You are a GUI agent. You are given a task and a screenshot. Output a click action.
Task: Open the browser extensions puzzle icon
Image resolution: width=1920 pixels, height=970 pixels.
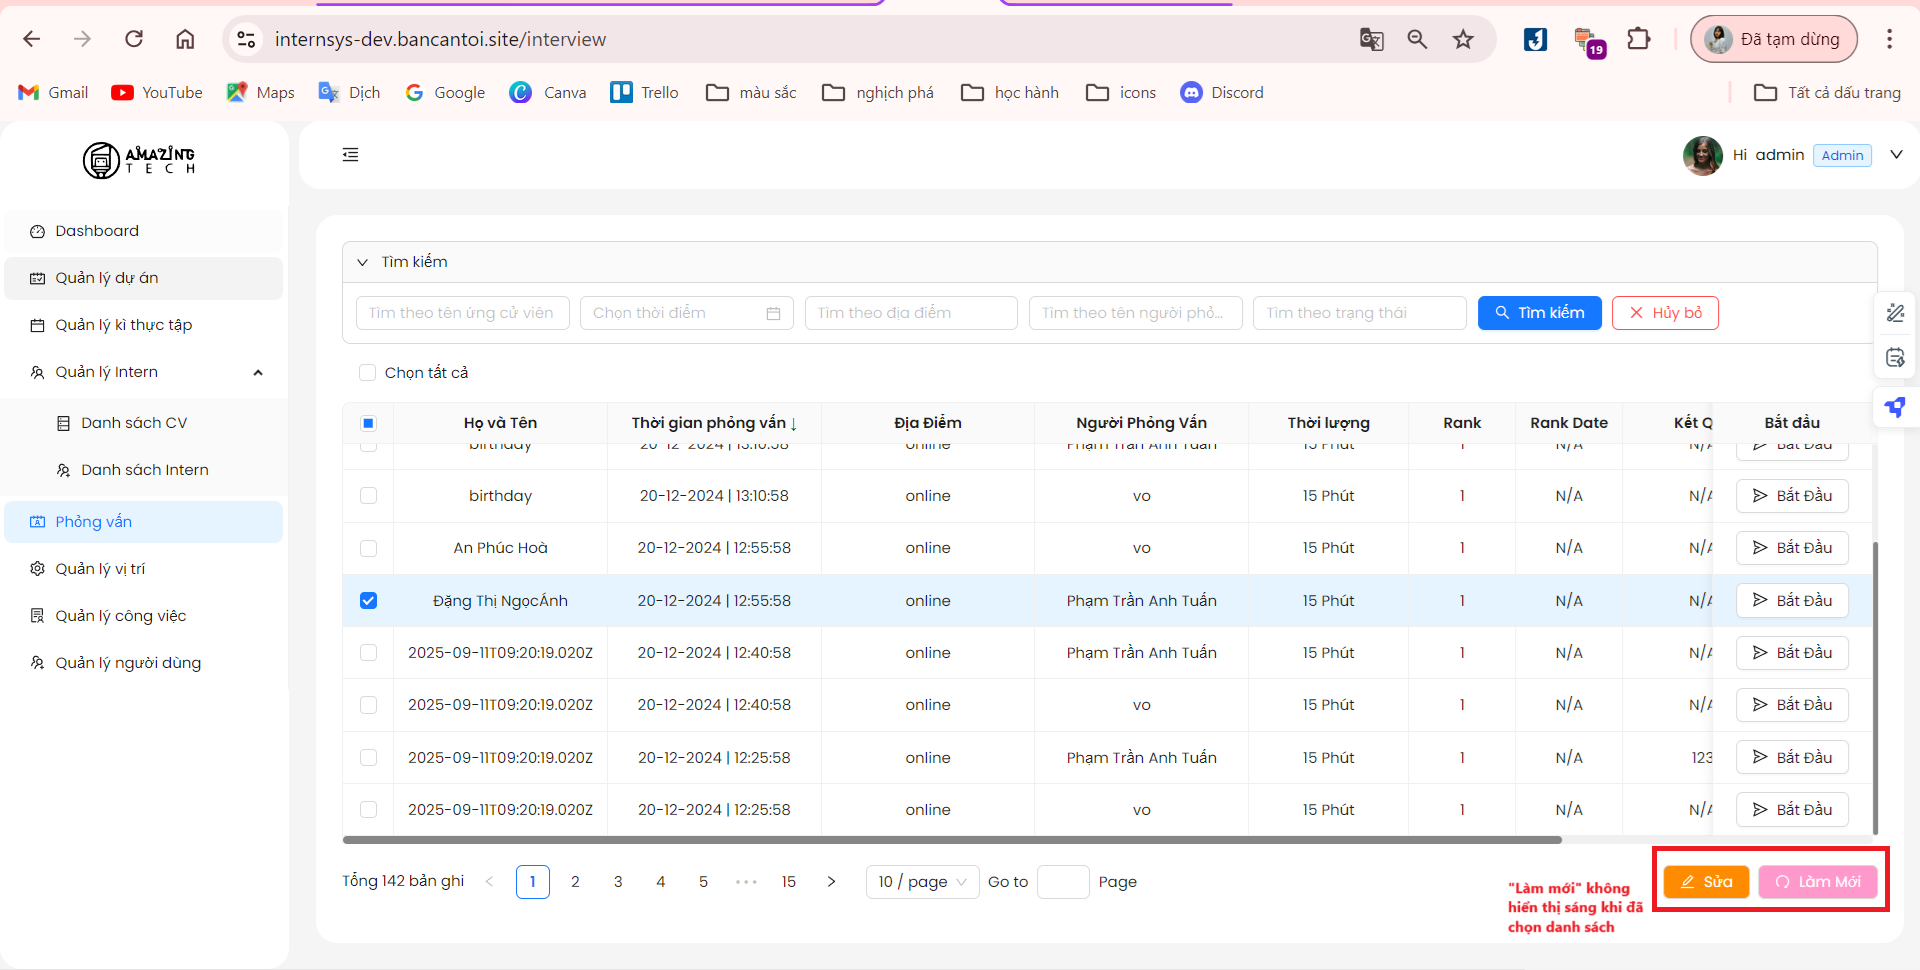click(x=1638, y=39)
